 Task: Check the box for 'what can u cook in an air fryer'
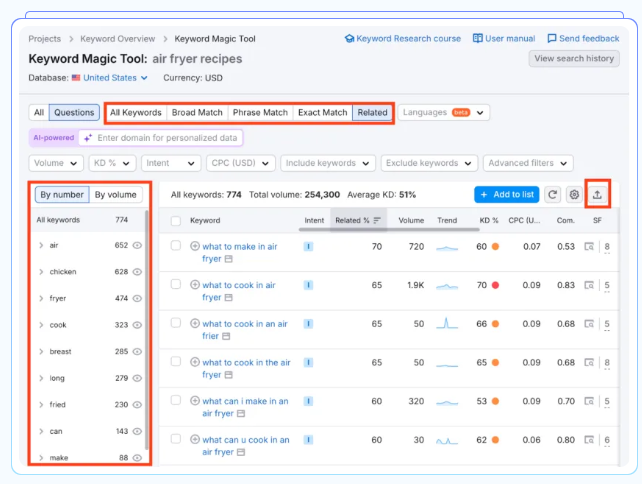click(x=176, y=439)
